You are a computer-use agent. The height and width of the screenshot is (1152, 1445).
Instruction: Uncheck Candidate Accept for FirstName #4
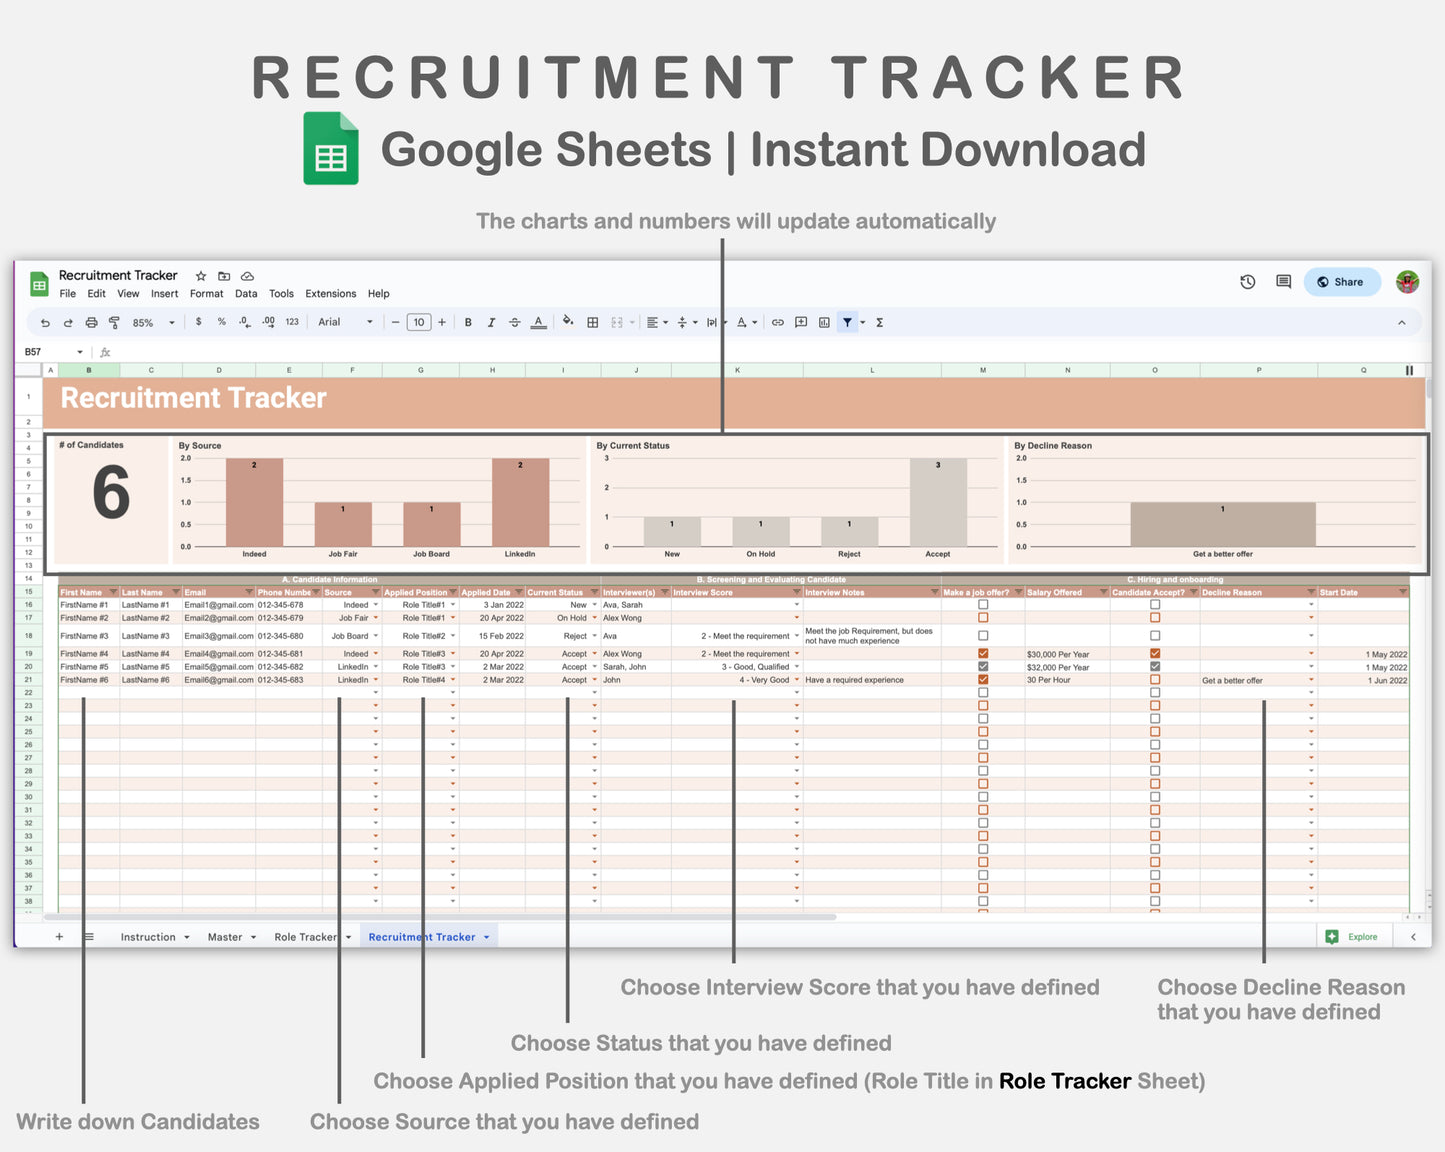pos(1155,653)
